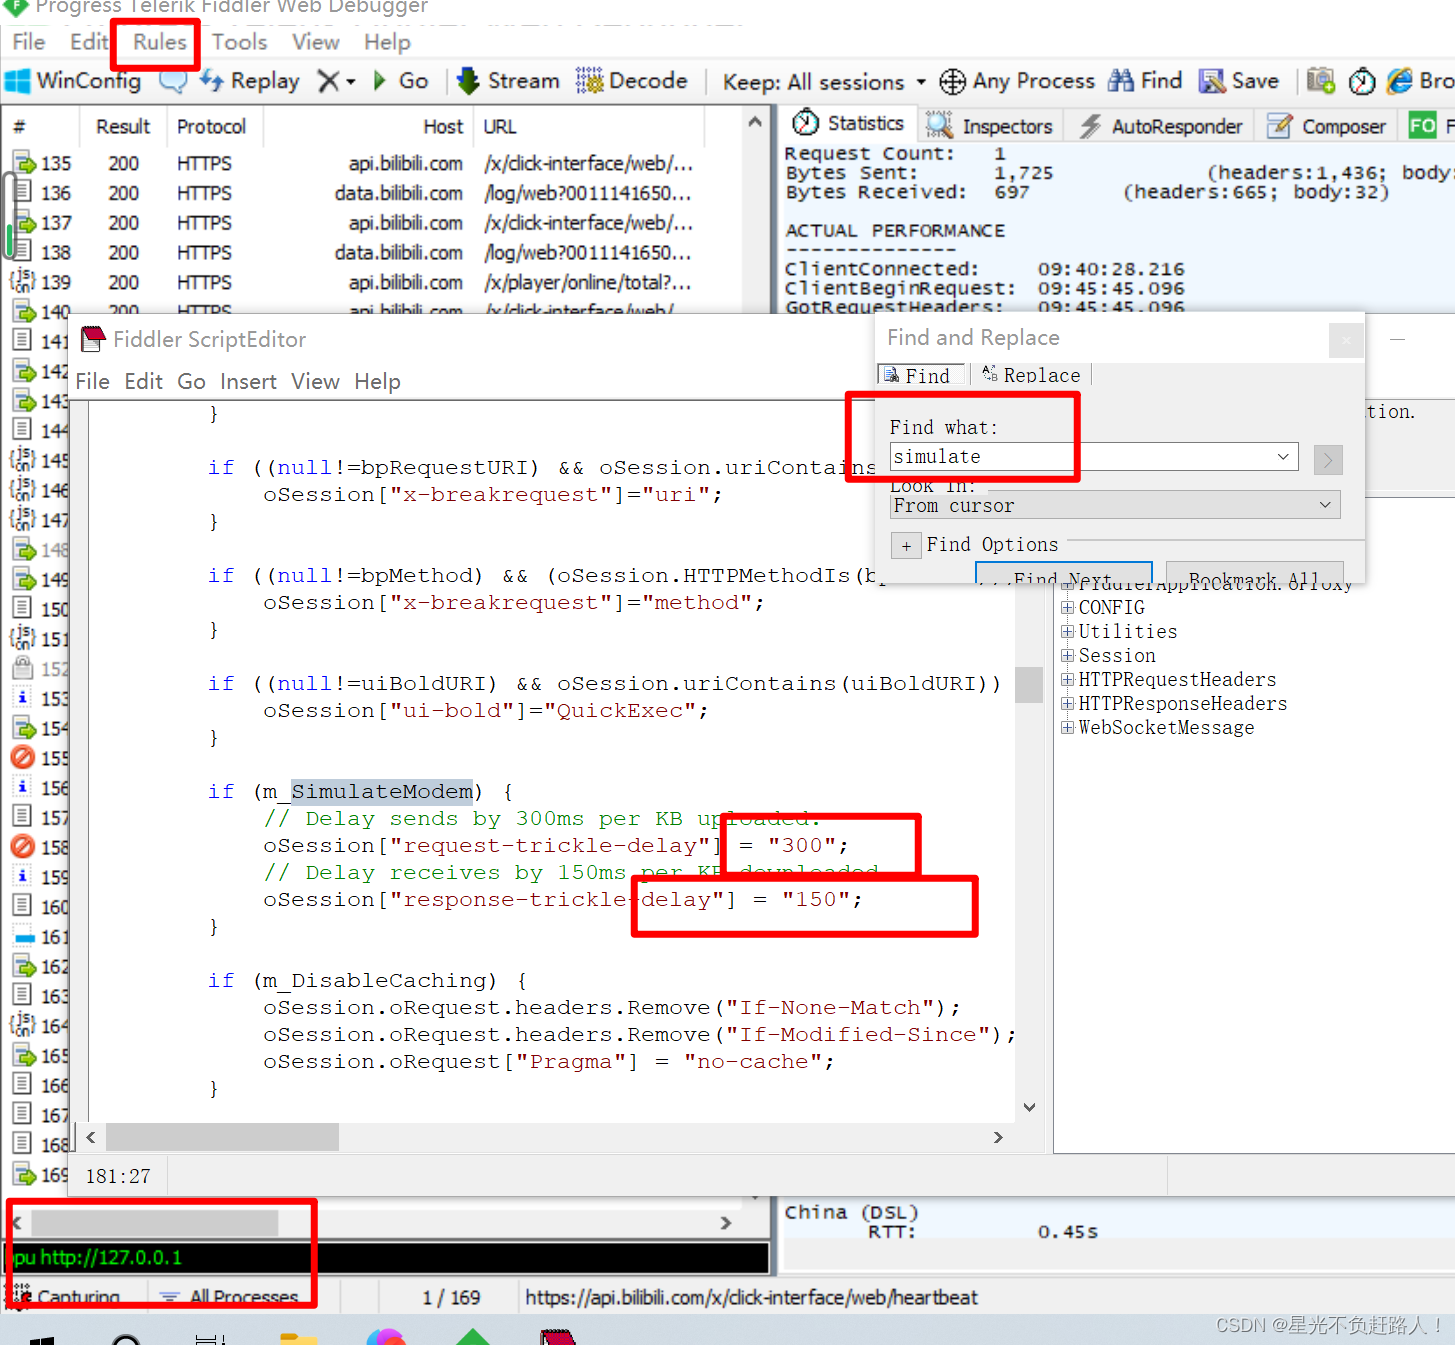Expand the Find Options section
The width and height of the screenshot is (1455, 1345).
(906, 546)
